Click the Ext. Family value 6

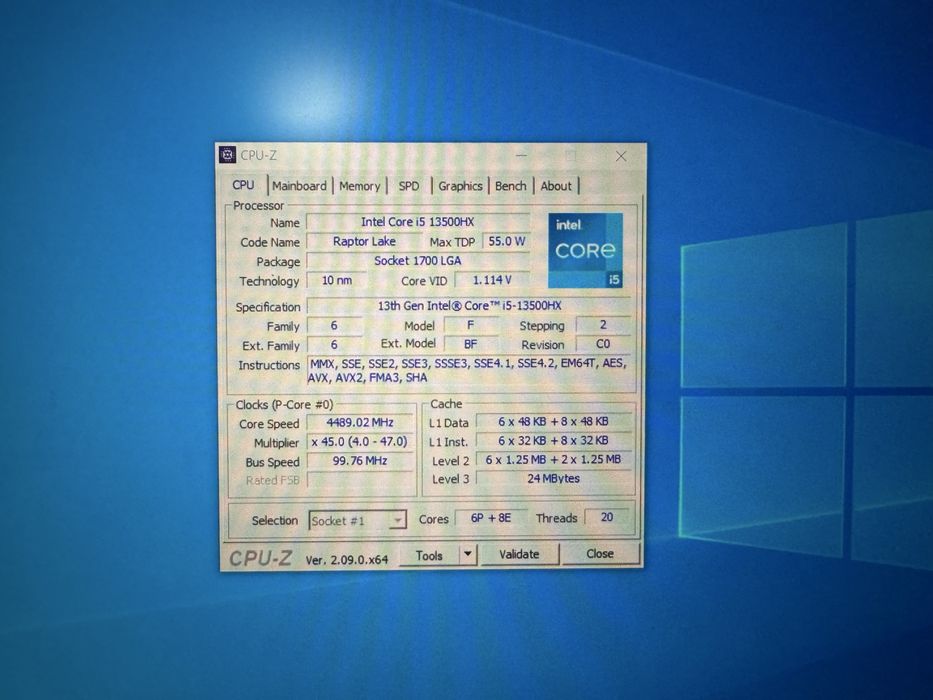[334, 345]
